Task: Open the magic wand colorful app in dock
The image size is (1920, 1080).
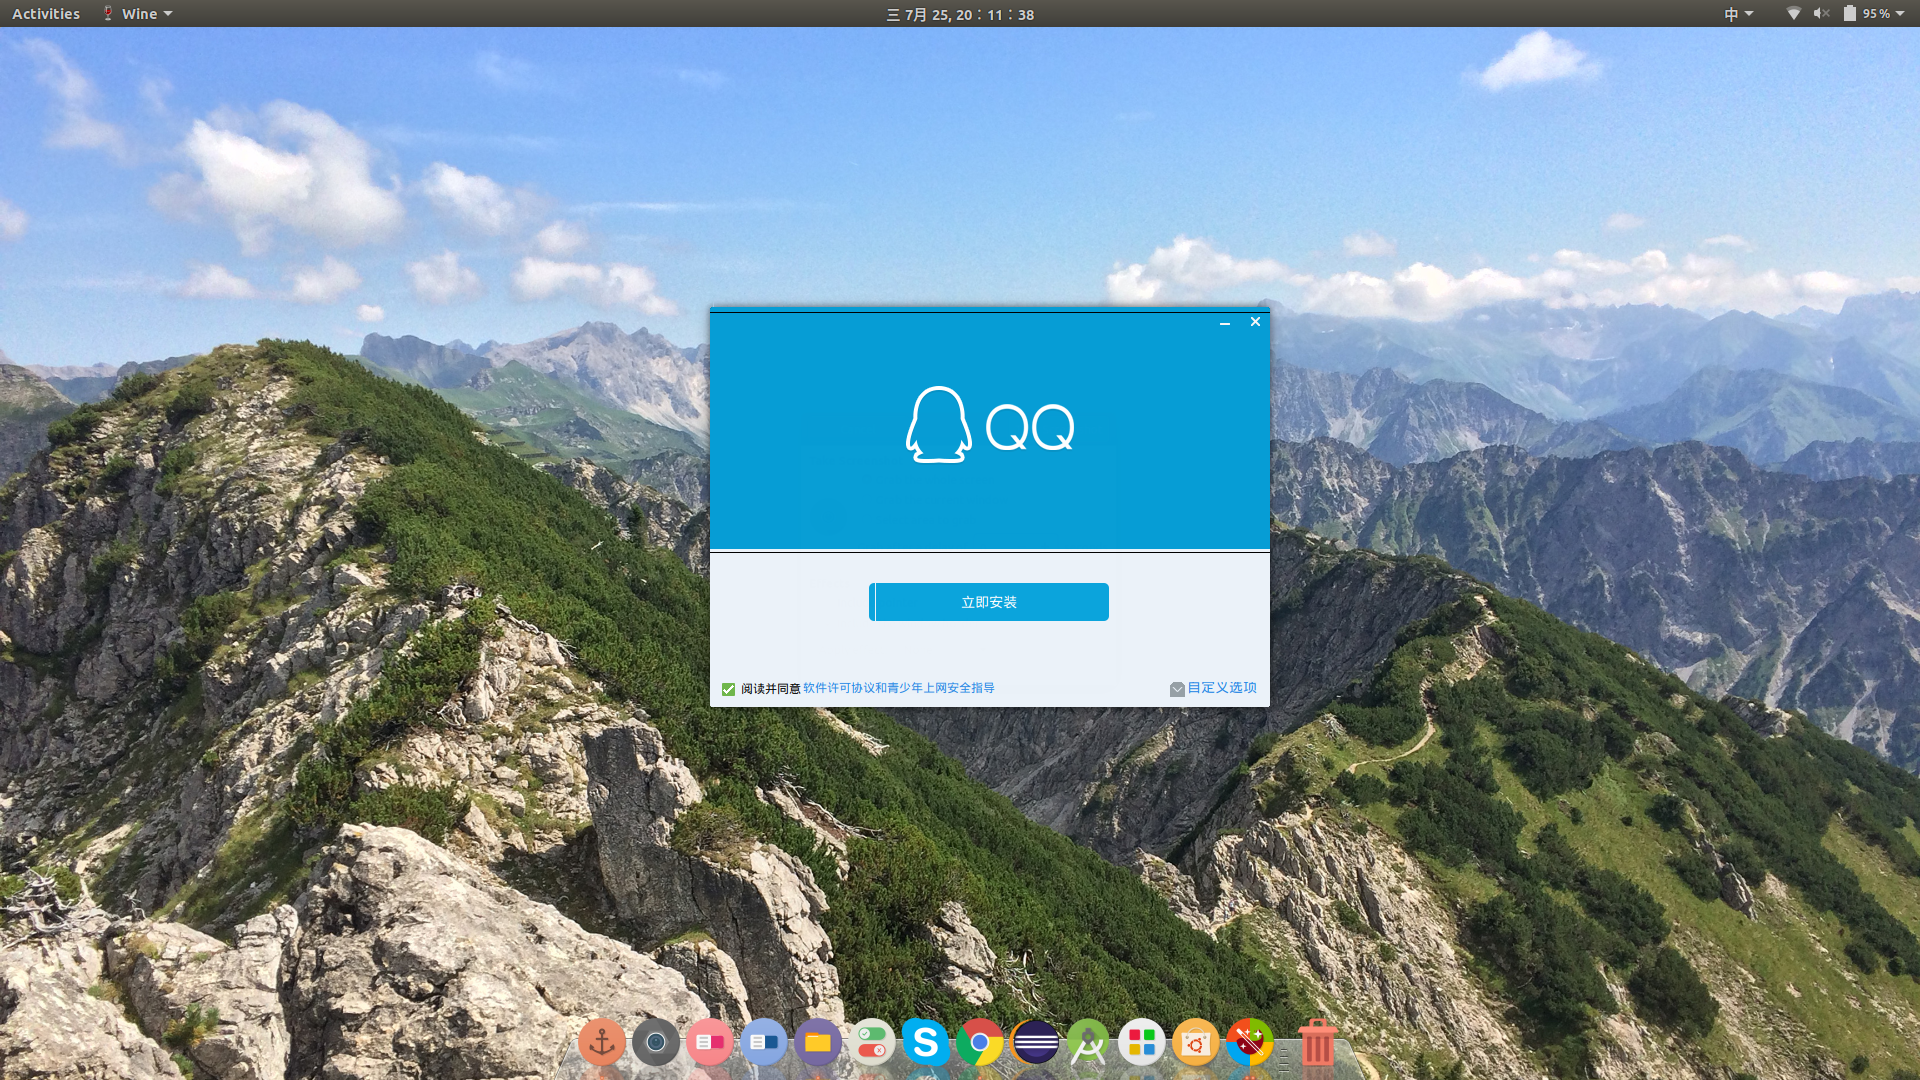Action: coord(1250,1043)
